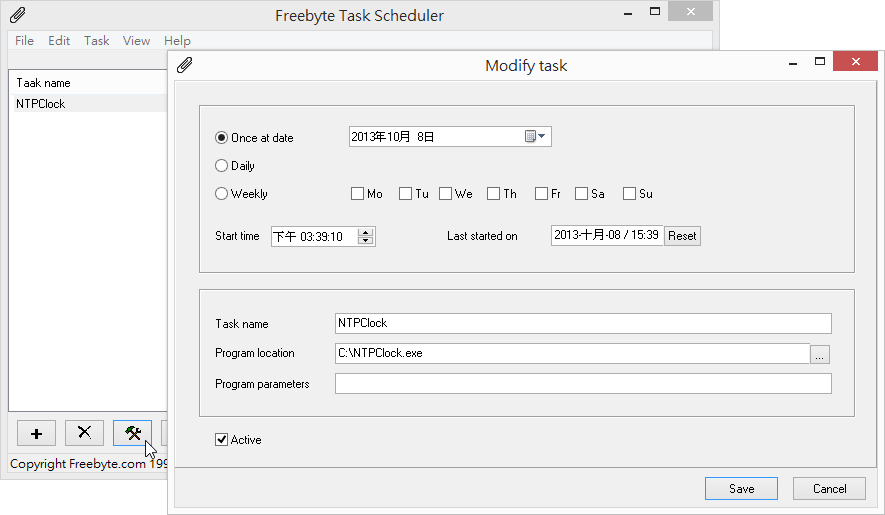Click the Program parameters text field
The image size is (885, 515).
(x=583, y=384)
